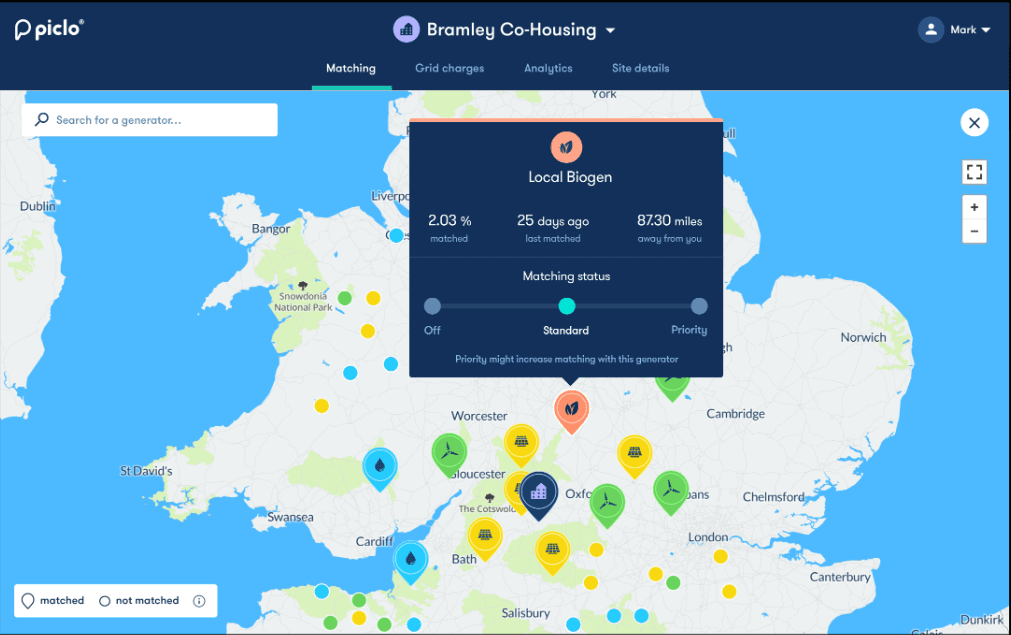Click the search magnifier icon

tap(42, 119)
